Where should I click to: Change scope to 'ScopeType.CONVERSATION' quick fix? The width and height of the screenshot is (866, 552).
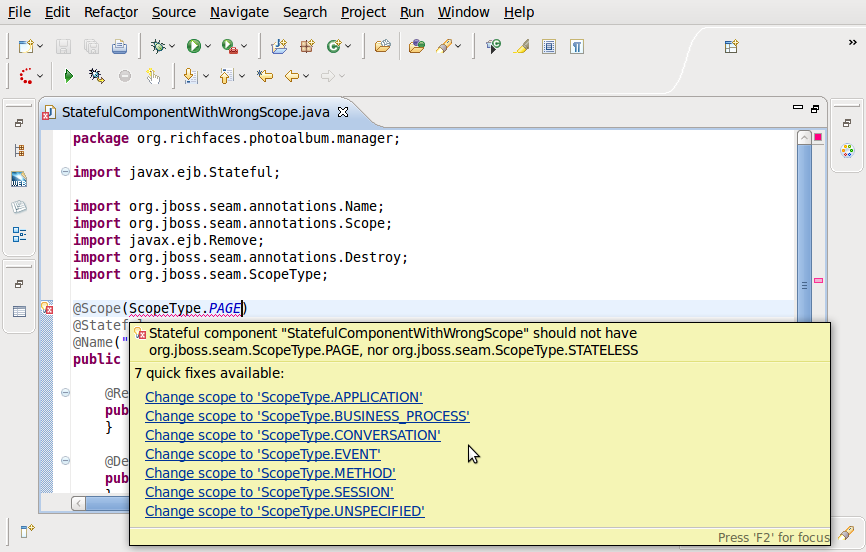292,435
